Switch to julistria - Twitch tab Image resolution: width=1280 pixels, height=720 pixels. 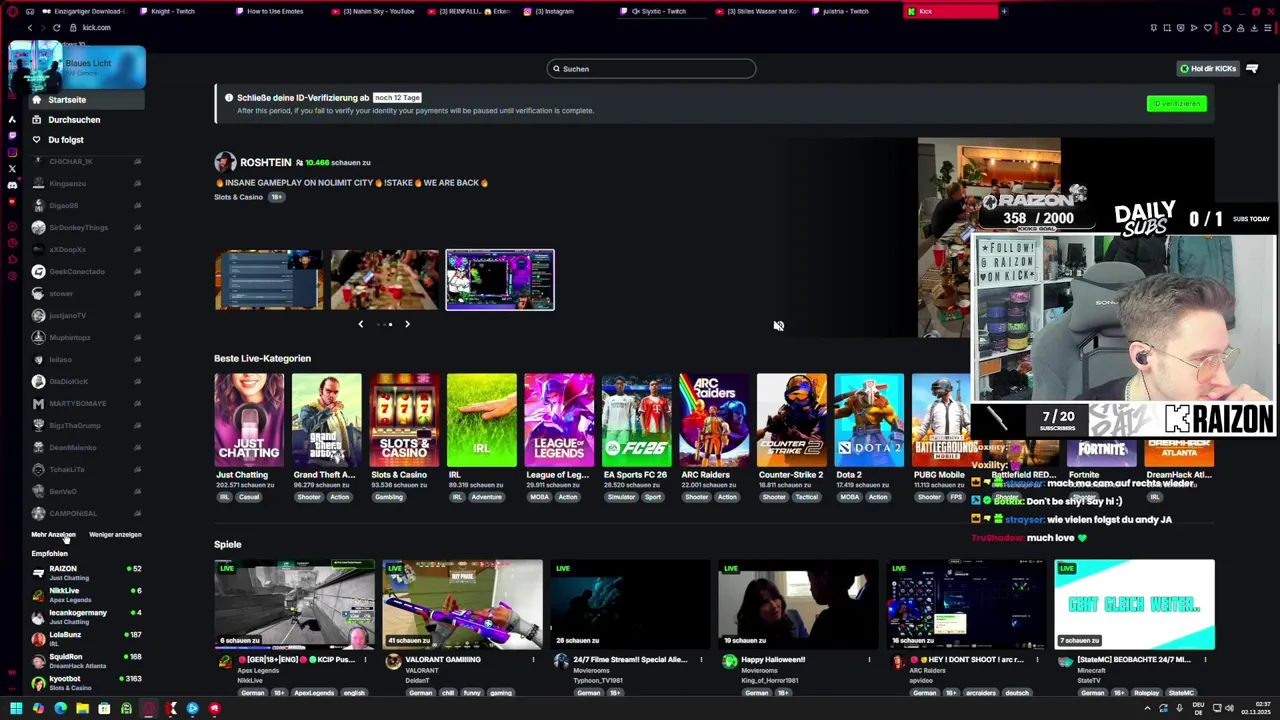coord(845,11)
